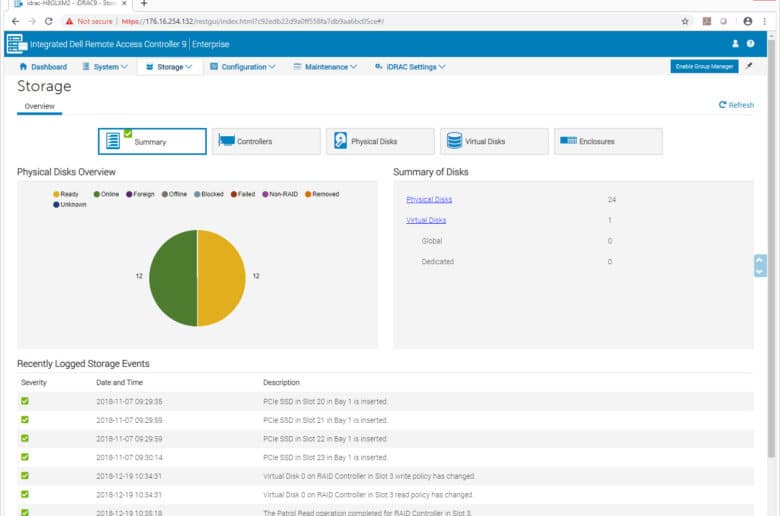The width and height of the screenshot is (780, 516).
Task: Click the Refresh link
Action: pos(736,105)
